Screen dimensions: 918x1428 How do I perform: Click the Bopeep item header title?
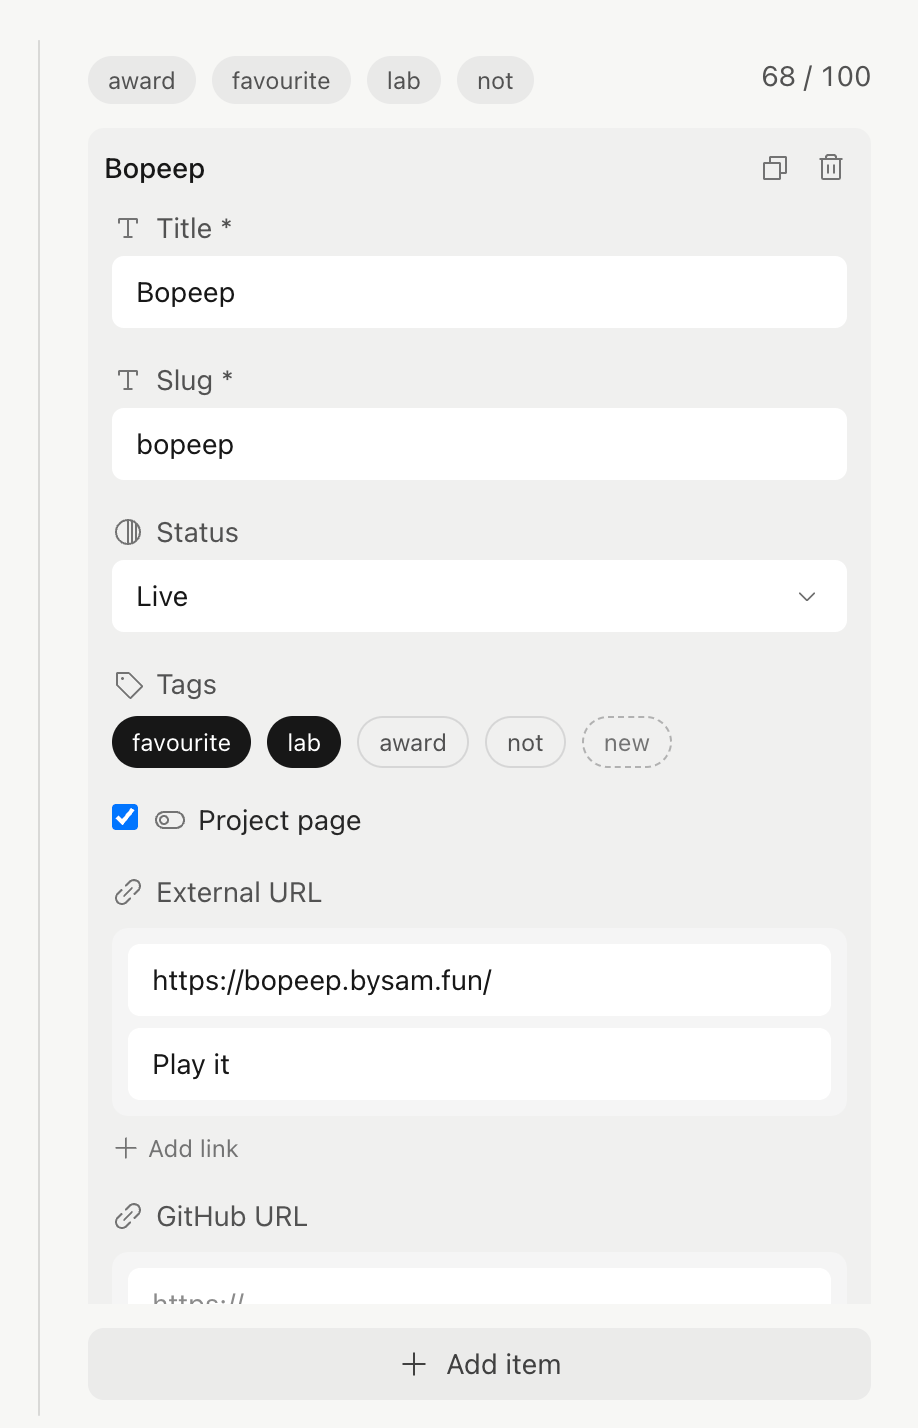click(x=155, y=169)
